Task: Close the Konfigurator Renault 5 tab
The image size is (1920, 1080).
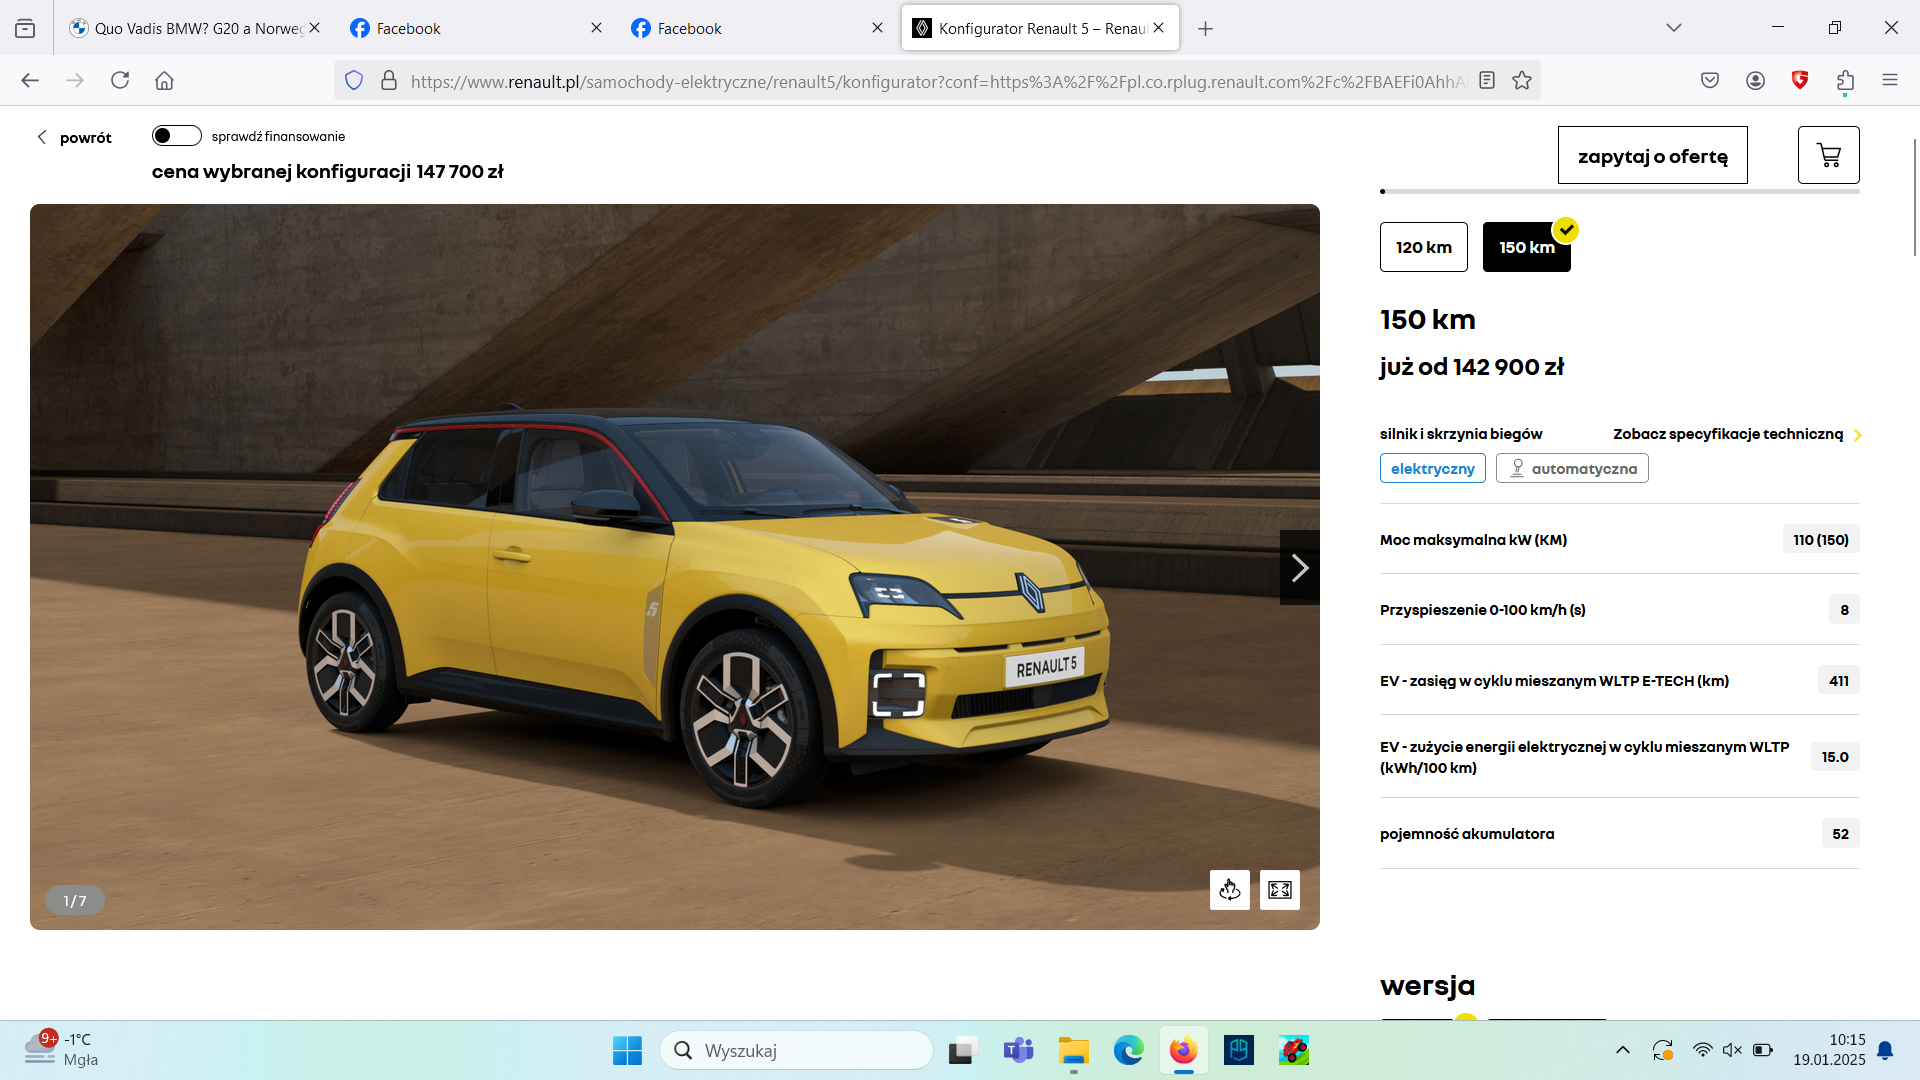Action: [1158, 28]
